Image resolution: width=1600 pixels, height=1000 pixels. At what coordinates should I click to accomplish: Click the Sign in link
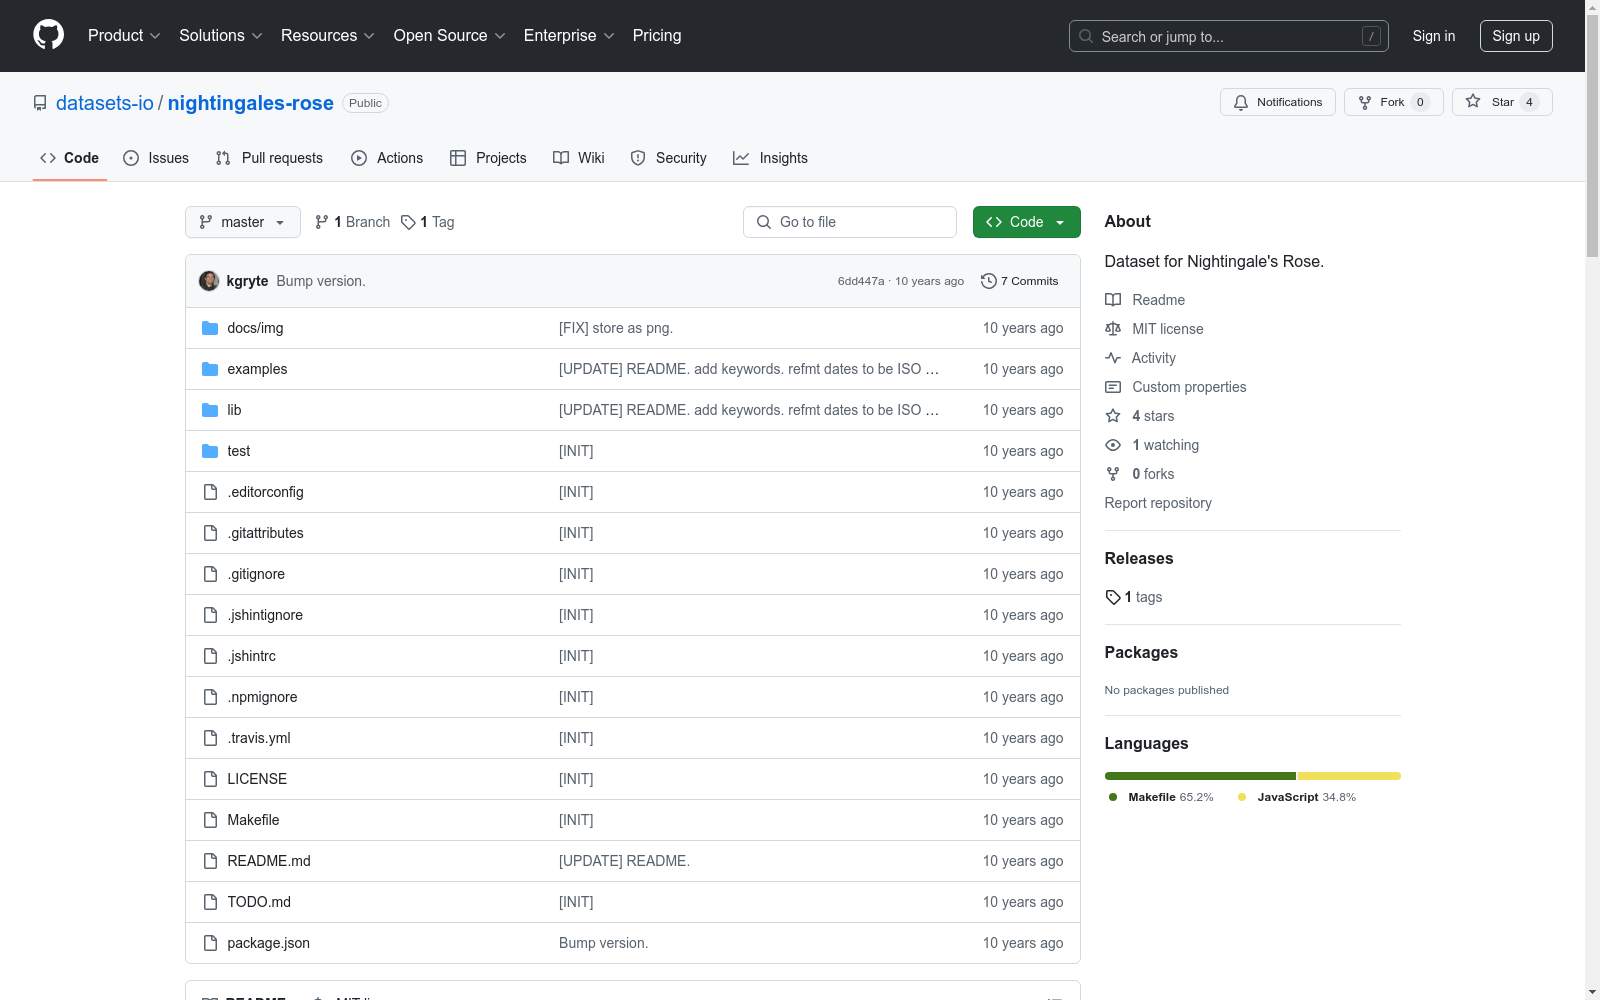(x=1434, y=36)
